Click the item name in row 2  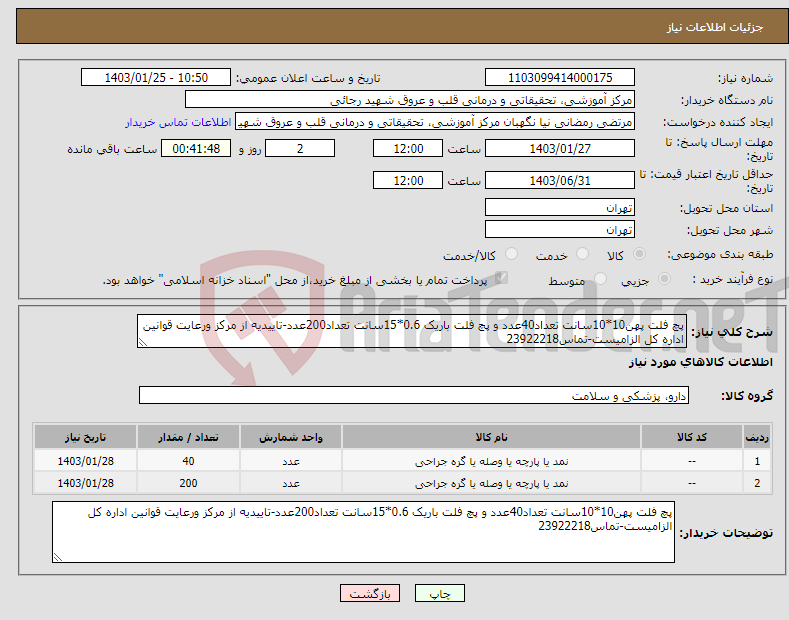492,483
